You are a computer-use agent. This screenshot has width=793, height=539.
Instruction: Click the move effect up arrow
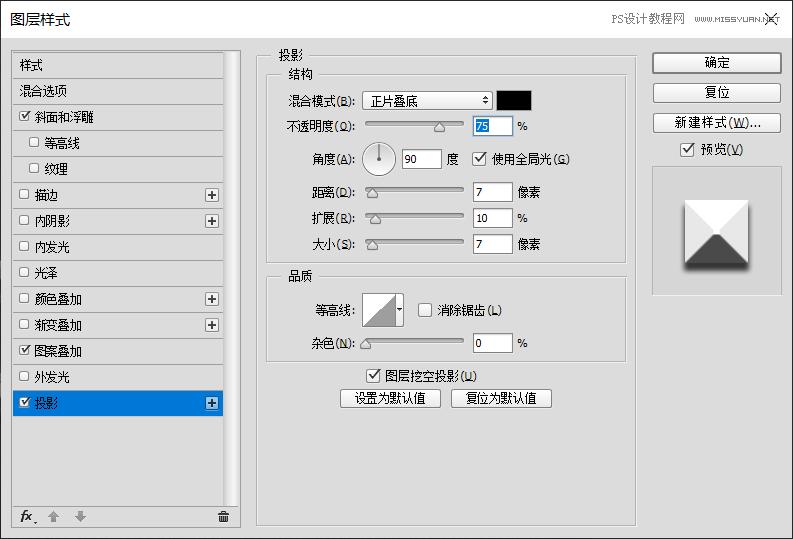[54, 516]
